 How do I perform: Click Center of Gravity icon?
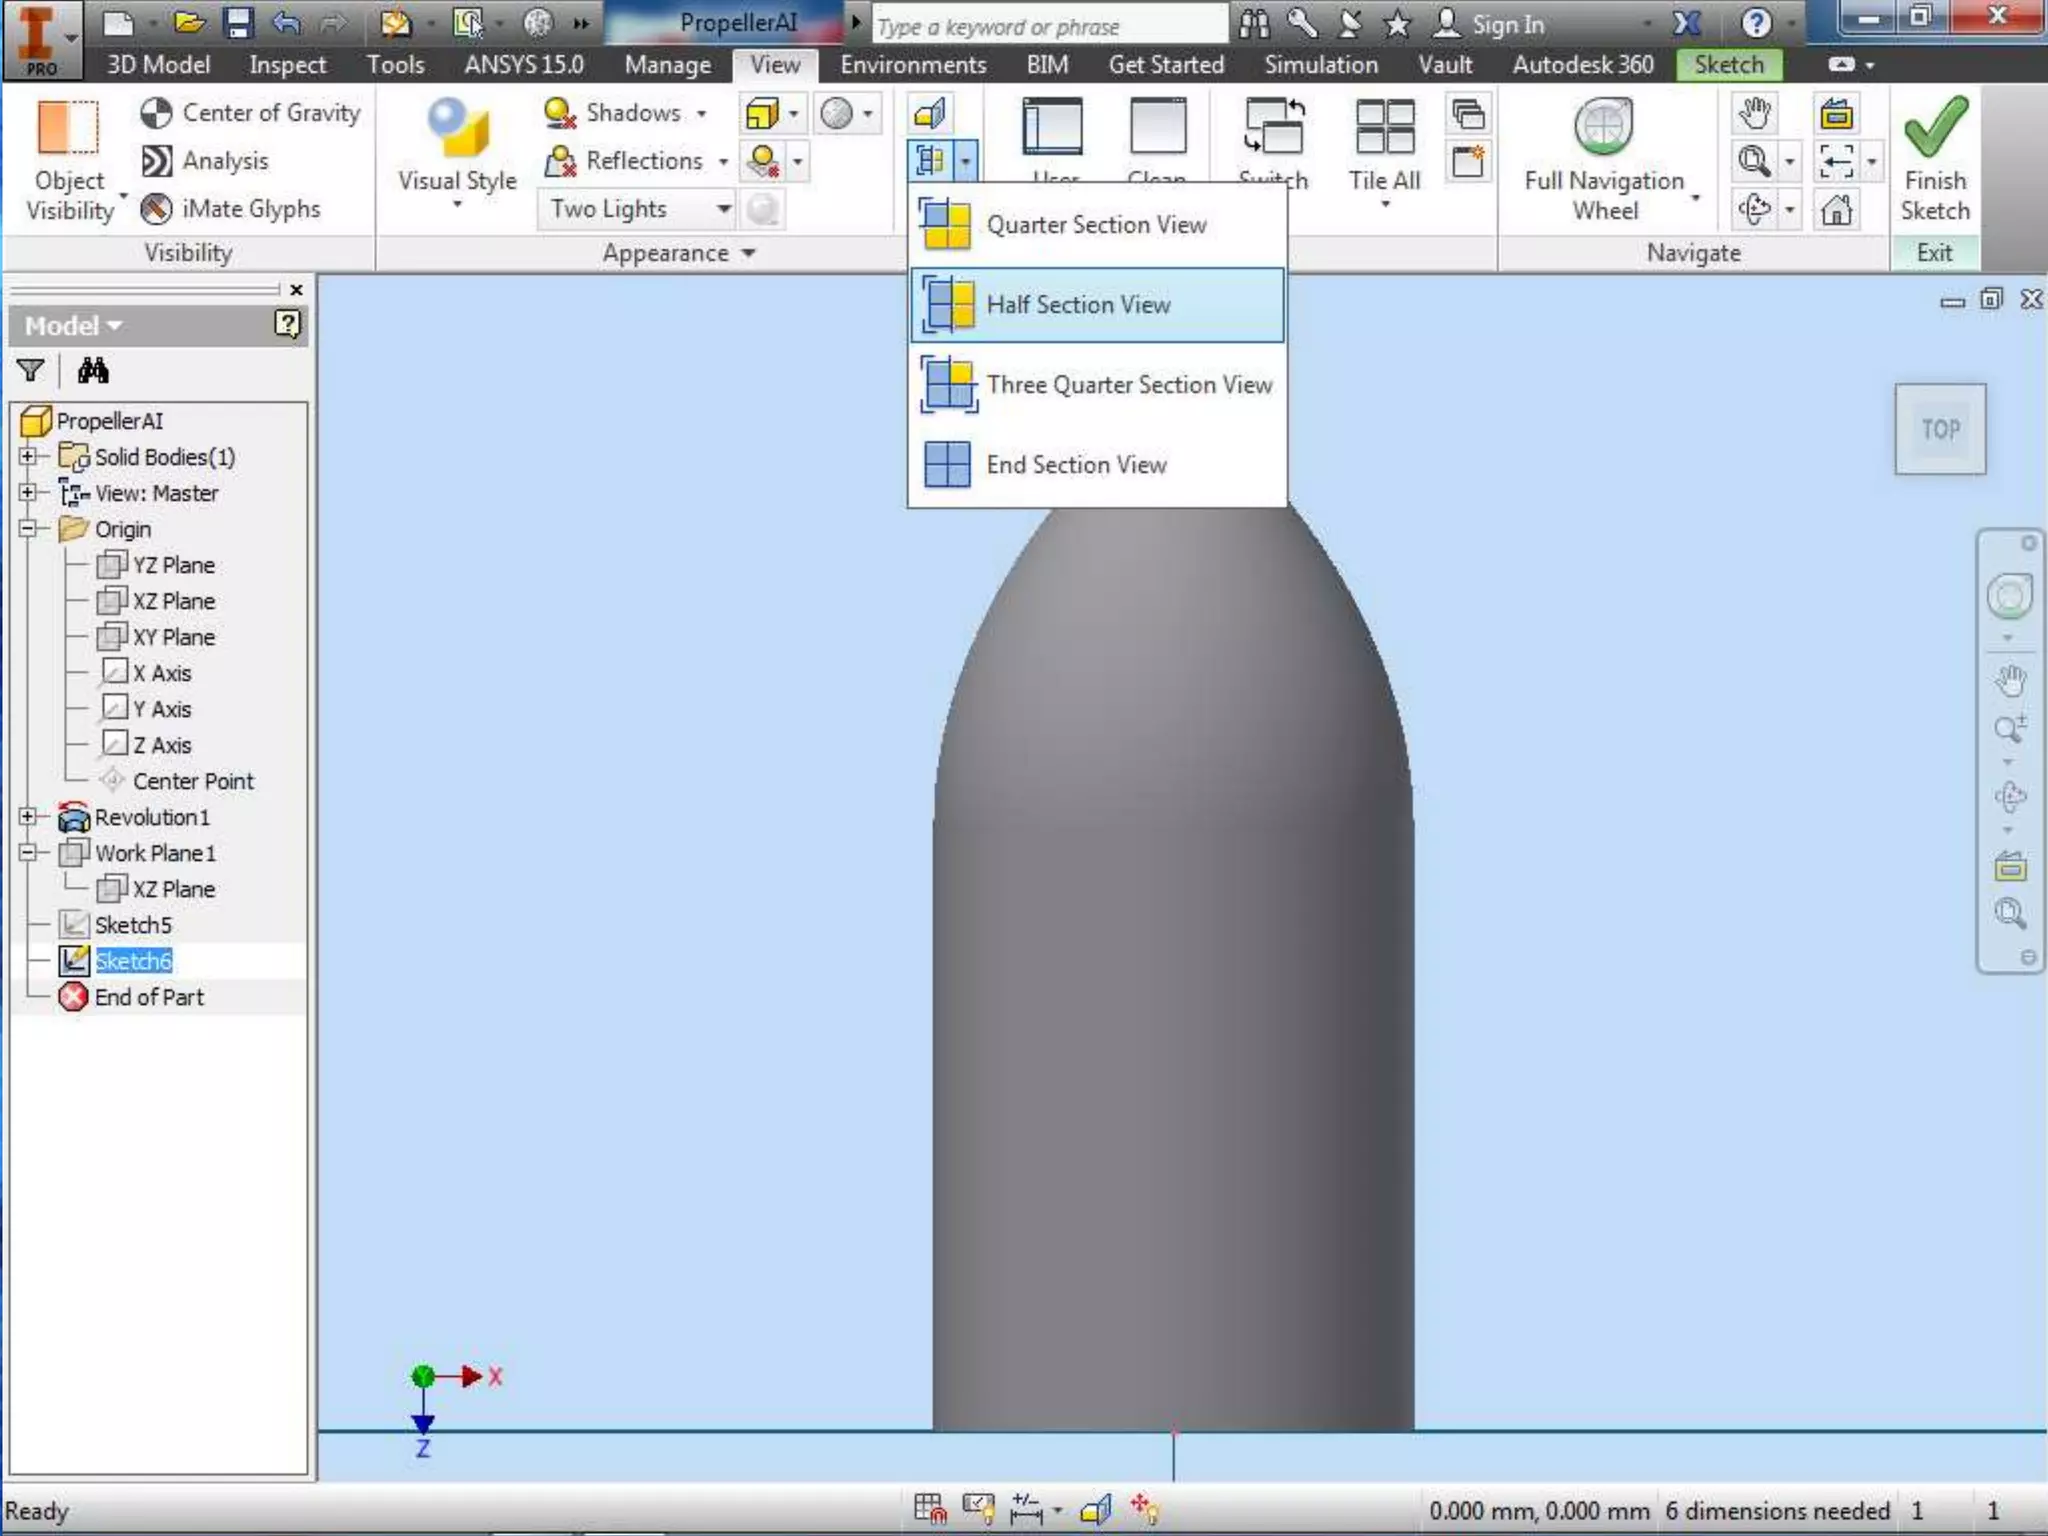pyautogui.click(x=156, y=113)
